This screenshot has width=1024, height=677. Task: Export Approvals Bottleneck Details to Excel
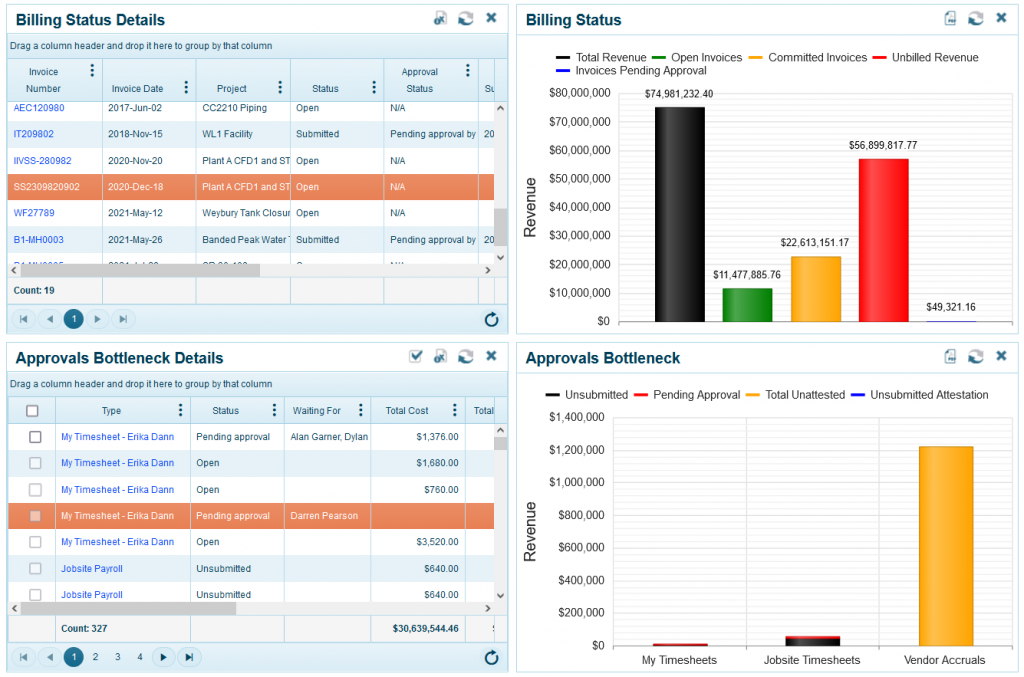click(441, 355)
